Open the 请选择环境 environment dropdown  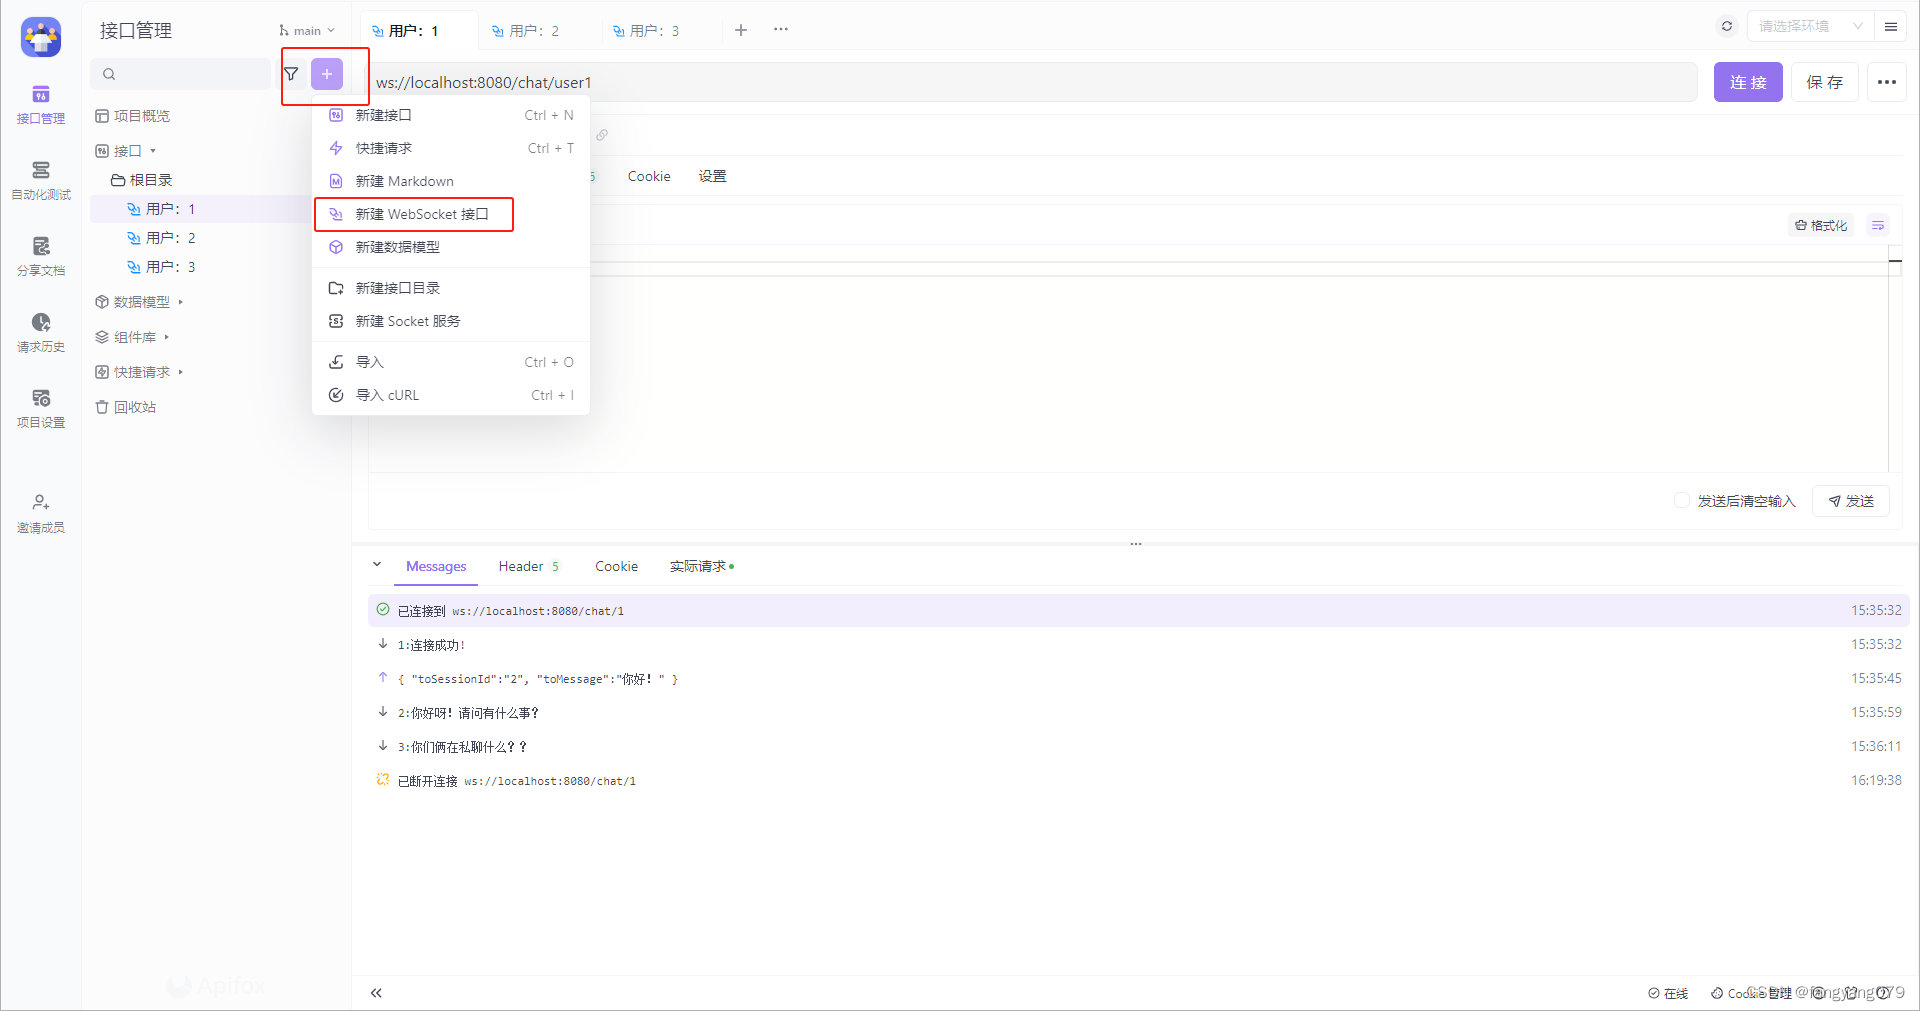(1809, 26)
